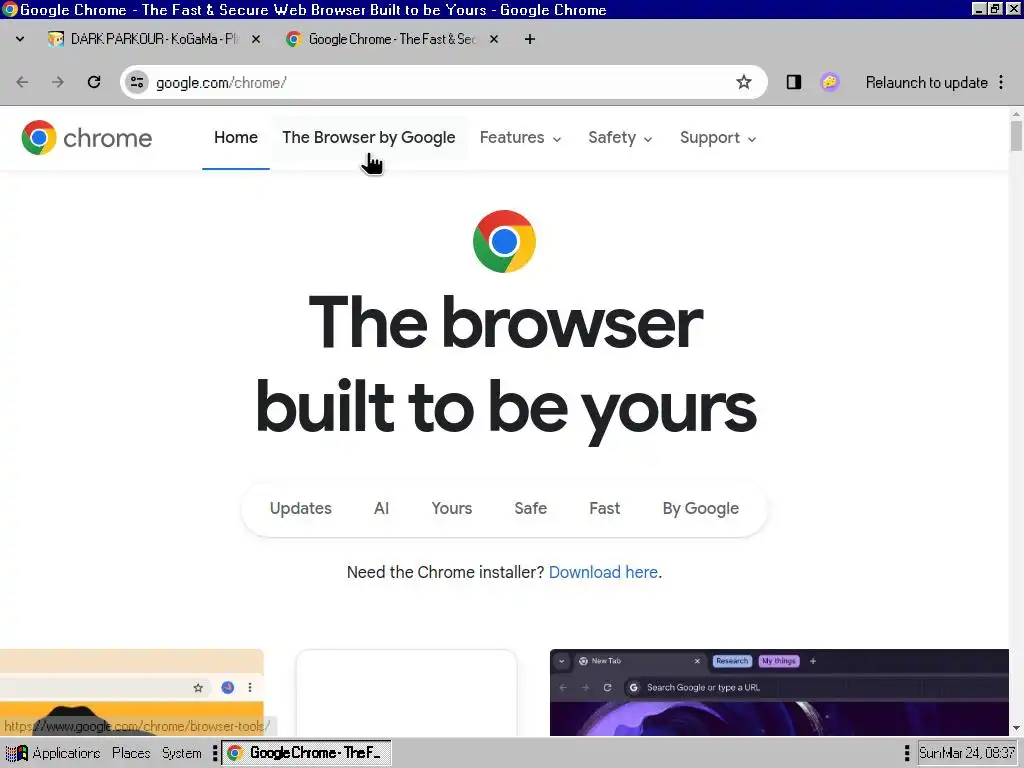Image resolution: width=1024 pixels, height=768 pixels.
Task: Open the Places menu in the panel
Action: [131, 753]
